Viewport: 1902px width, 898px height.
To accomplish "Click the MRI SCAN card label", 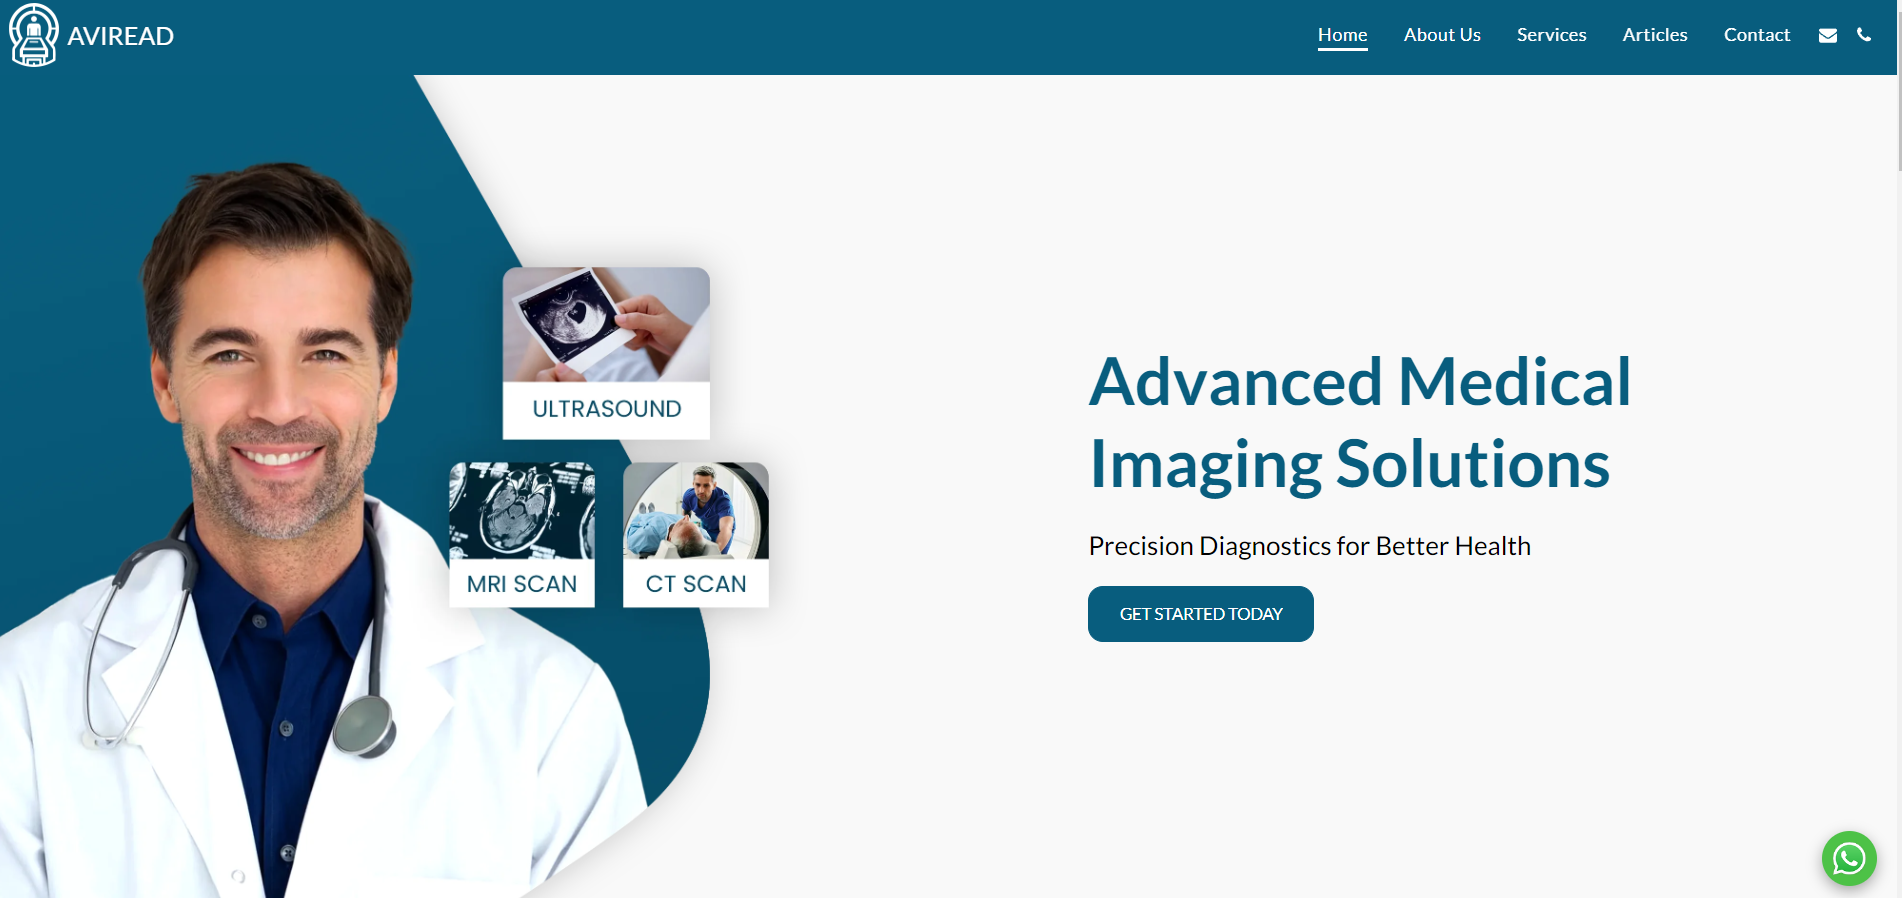I will pos(522,584).
